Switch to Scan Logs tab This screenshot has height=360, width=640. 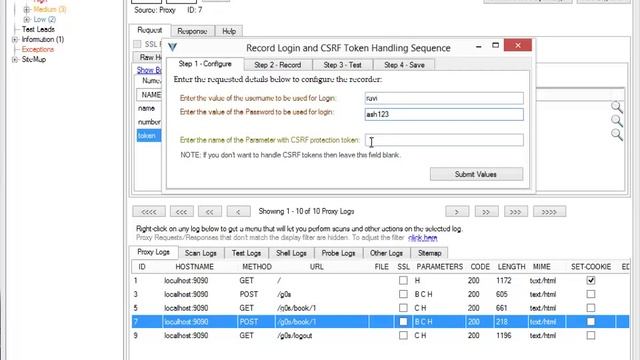201,253
